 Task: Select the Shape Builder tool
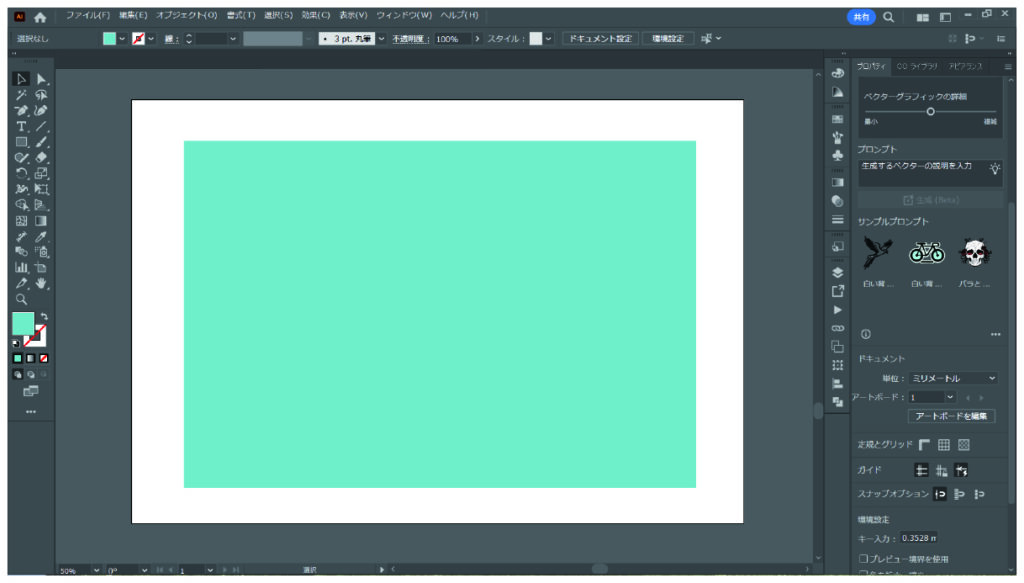pos(21,205)
